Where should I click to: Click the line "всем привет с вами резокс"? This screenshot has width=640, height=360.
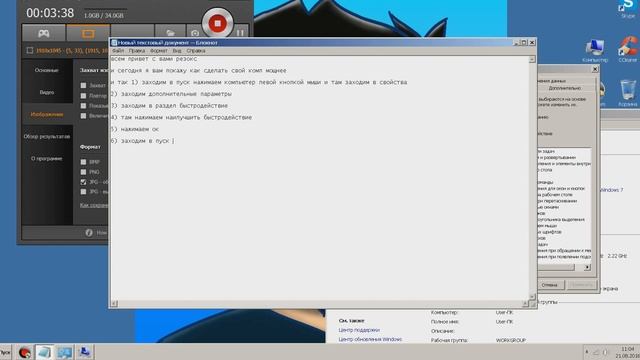(x=154, y=59)
